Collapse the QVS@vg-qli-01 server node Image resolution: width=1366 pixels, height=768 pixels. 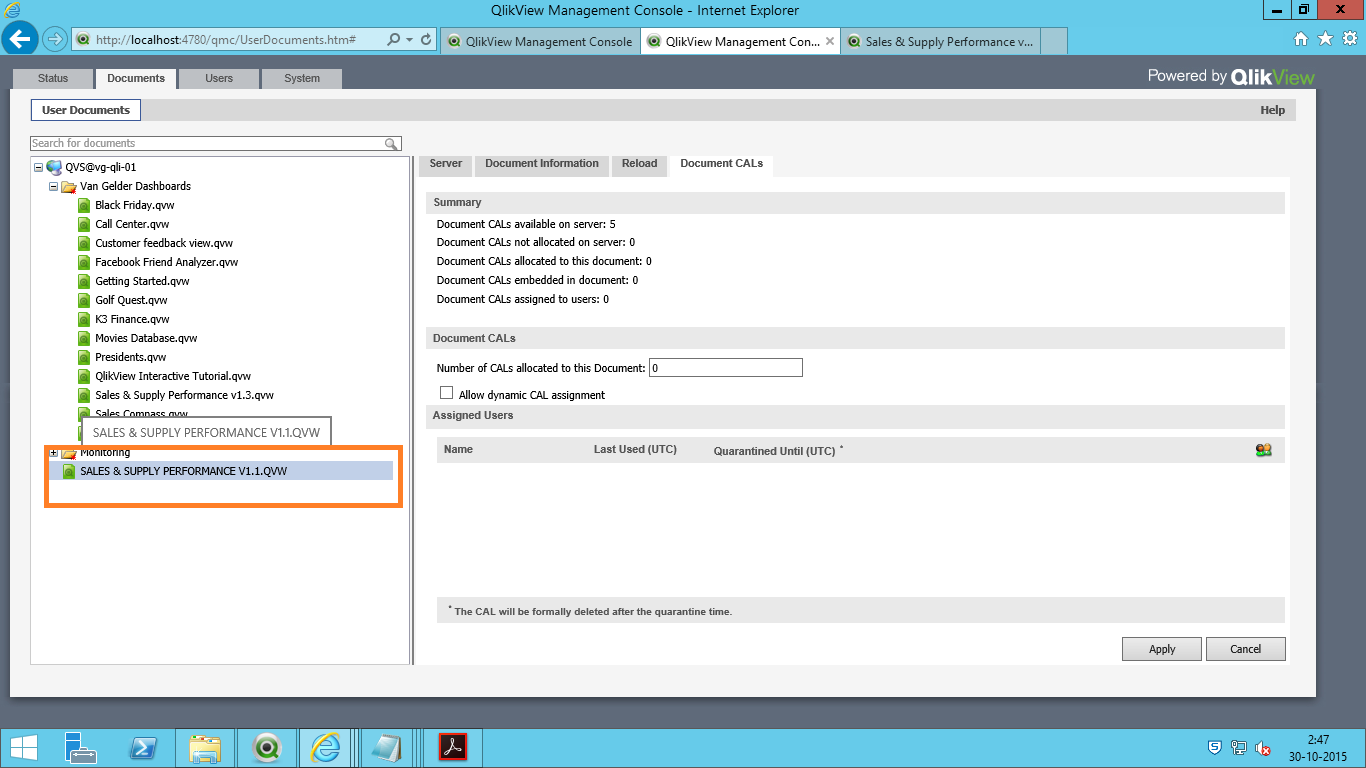pyautogui.click(x=38, y=167)
